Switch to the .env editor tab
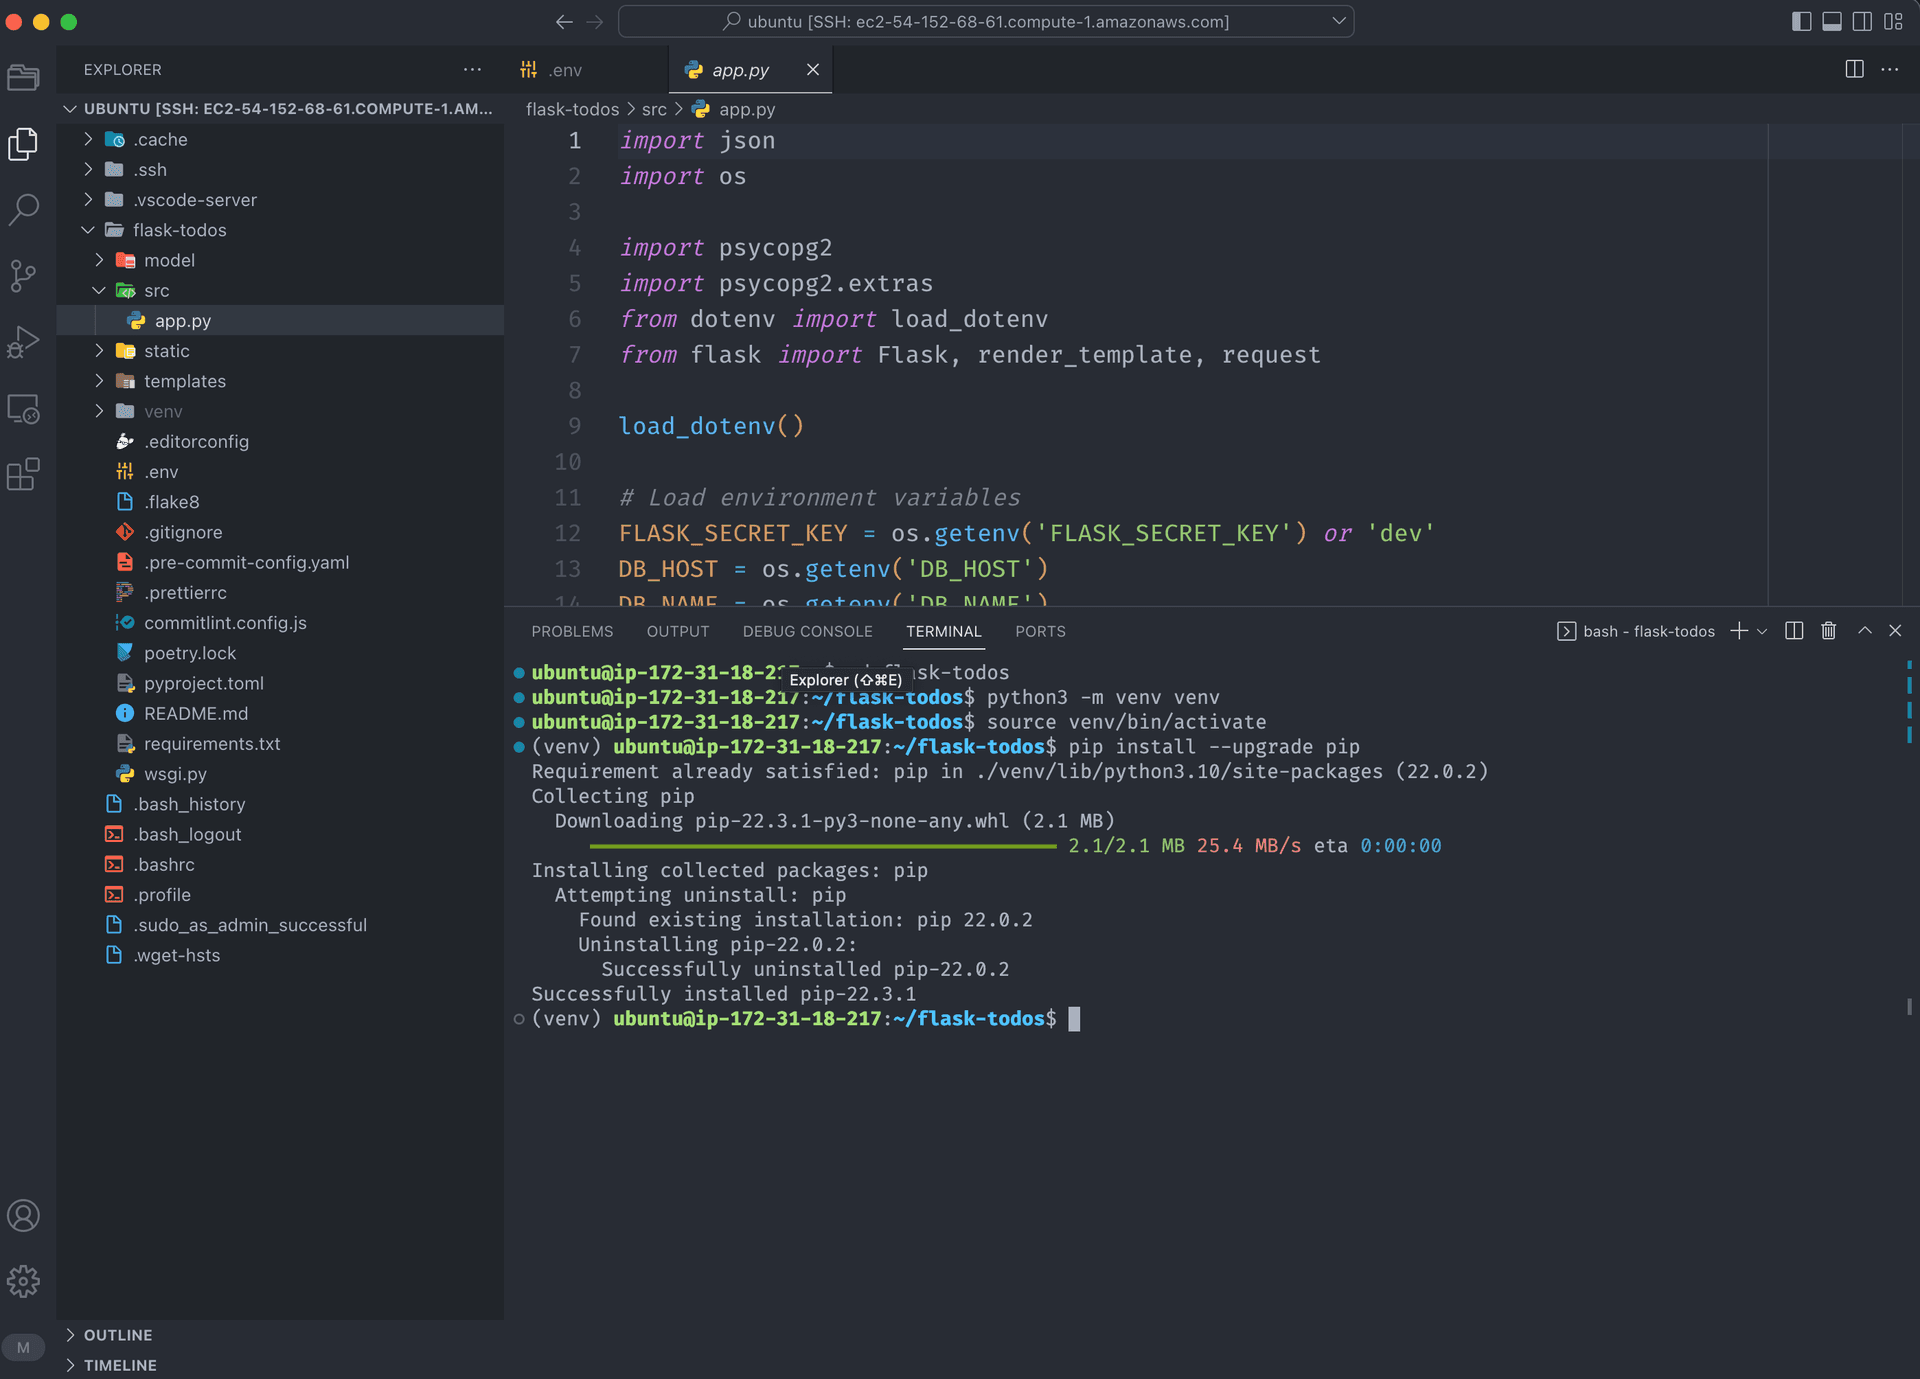The image size is (1920, 1379). [587, 70]
